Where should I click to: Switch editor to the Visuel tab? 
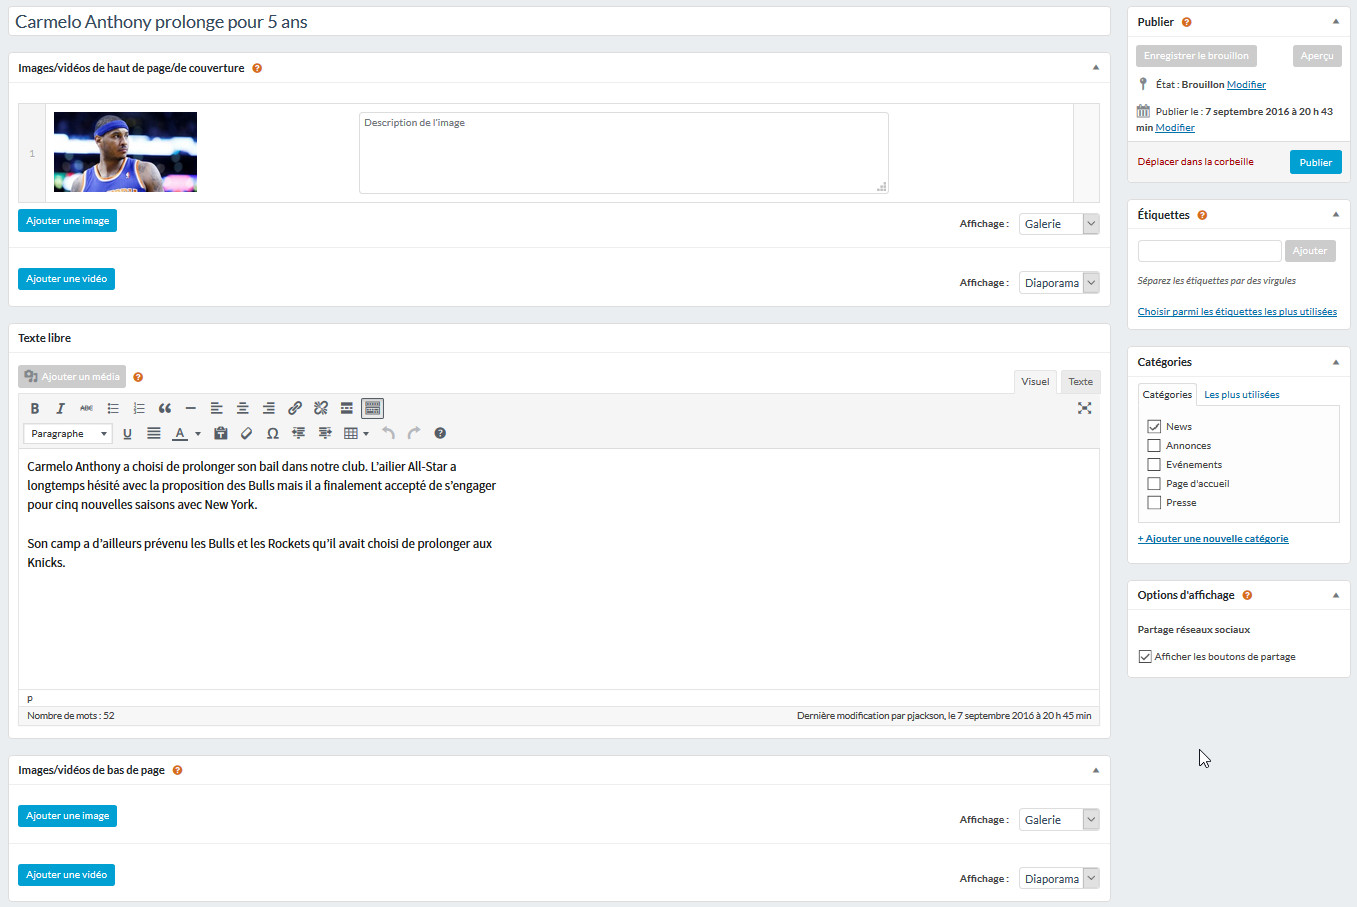pos(1035,381)
